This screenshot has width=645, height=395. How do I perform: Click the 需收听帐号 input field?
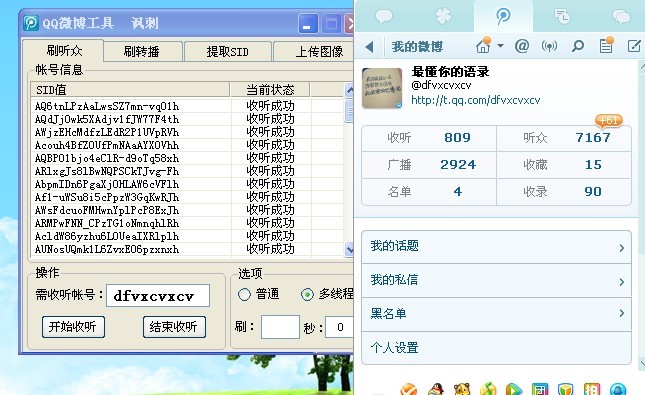pos(158,295)
